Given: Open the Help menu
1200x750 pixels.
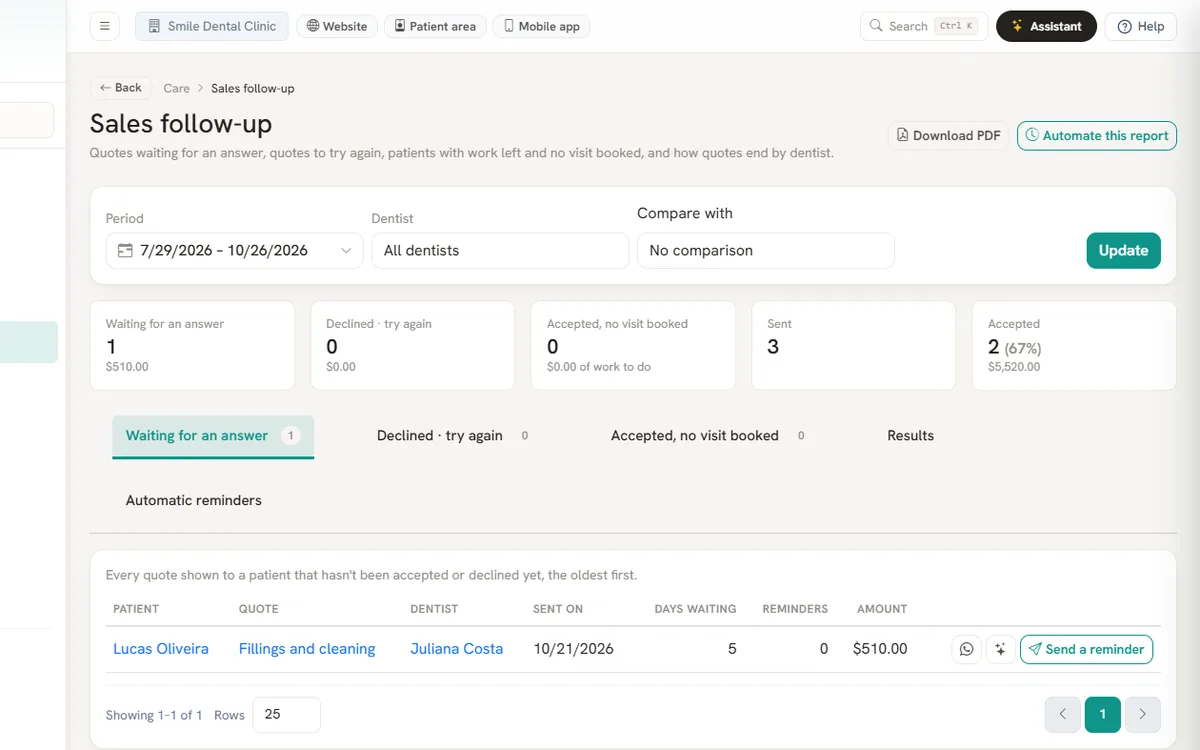Looking at the screenshot, I should (x=1141, y=26).
